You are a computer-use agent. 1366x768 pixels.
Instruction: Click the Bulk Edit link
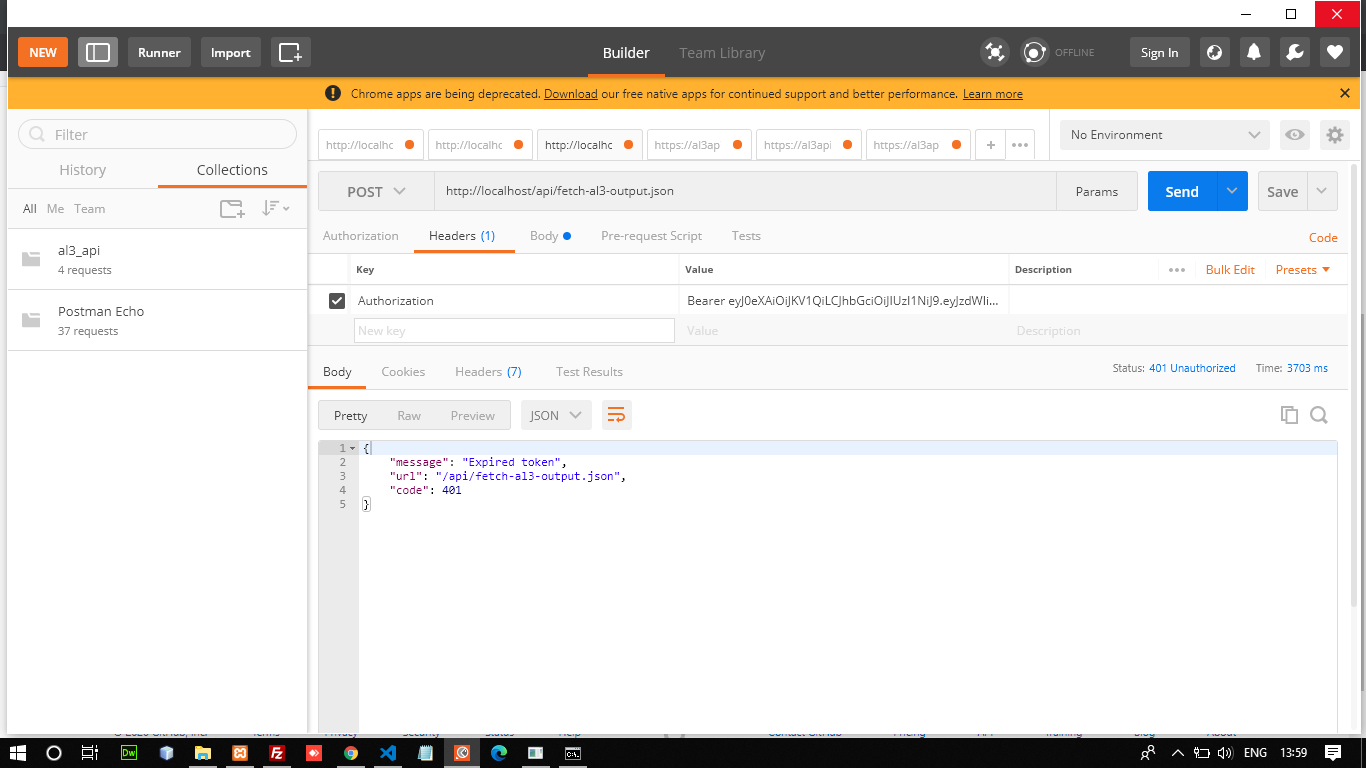[1230, 270]
